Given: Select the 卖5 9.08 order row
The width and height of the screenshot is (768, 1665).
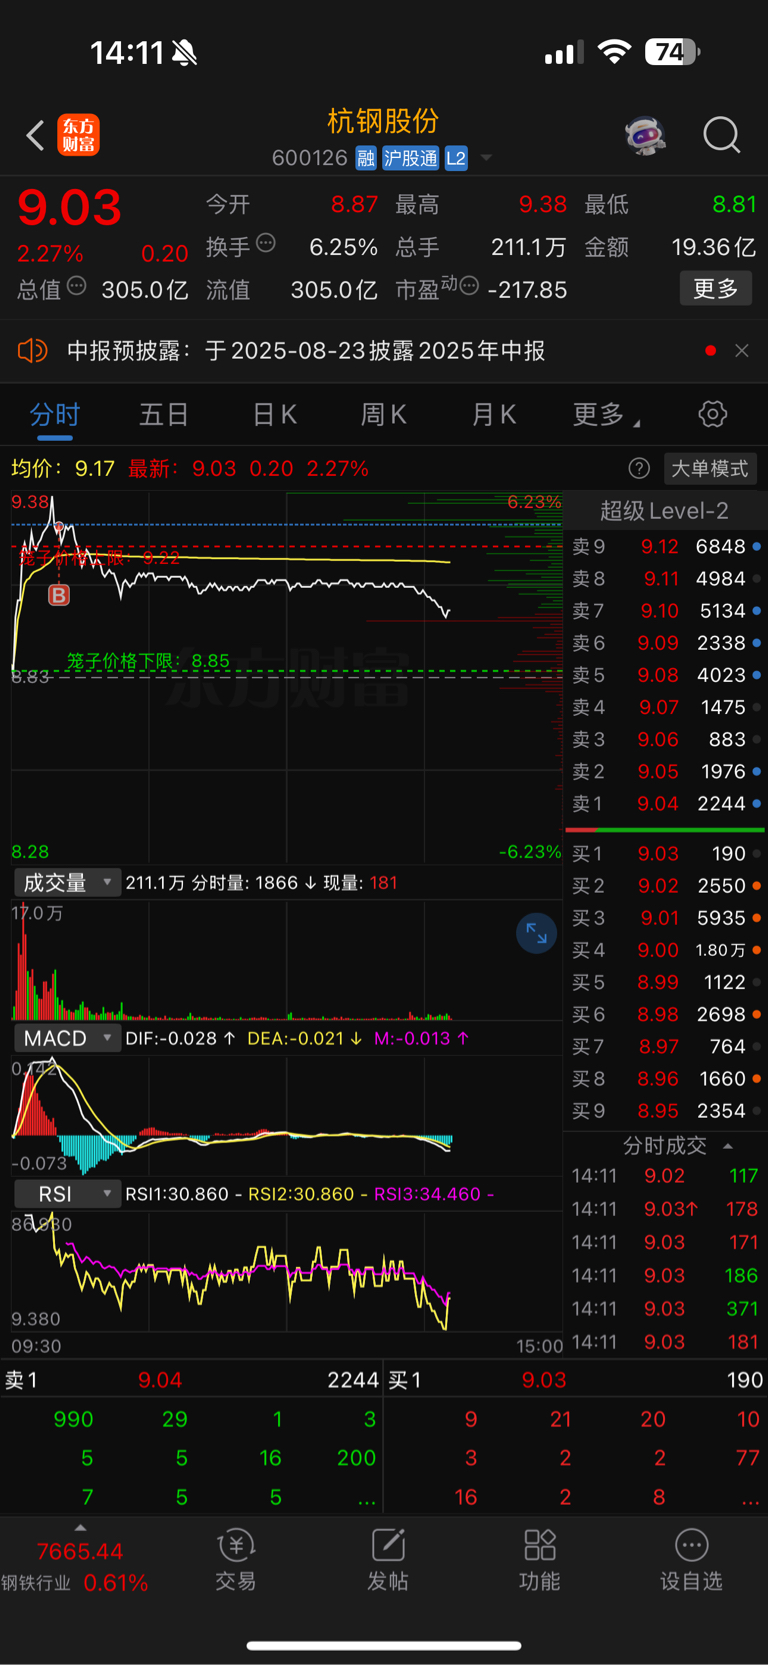Looking at the screenshot, I should (x=665, y=675).
